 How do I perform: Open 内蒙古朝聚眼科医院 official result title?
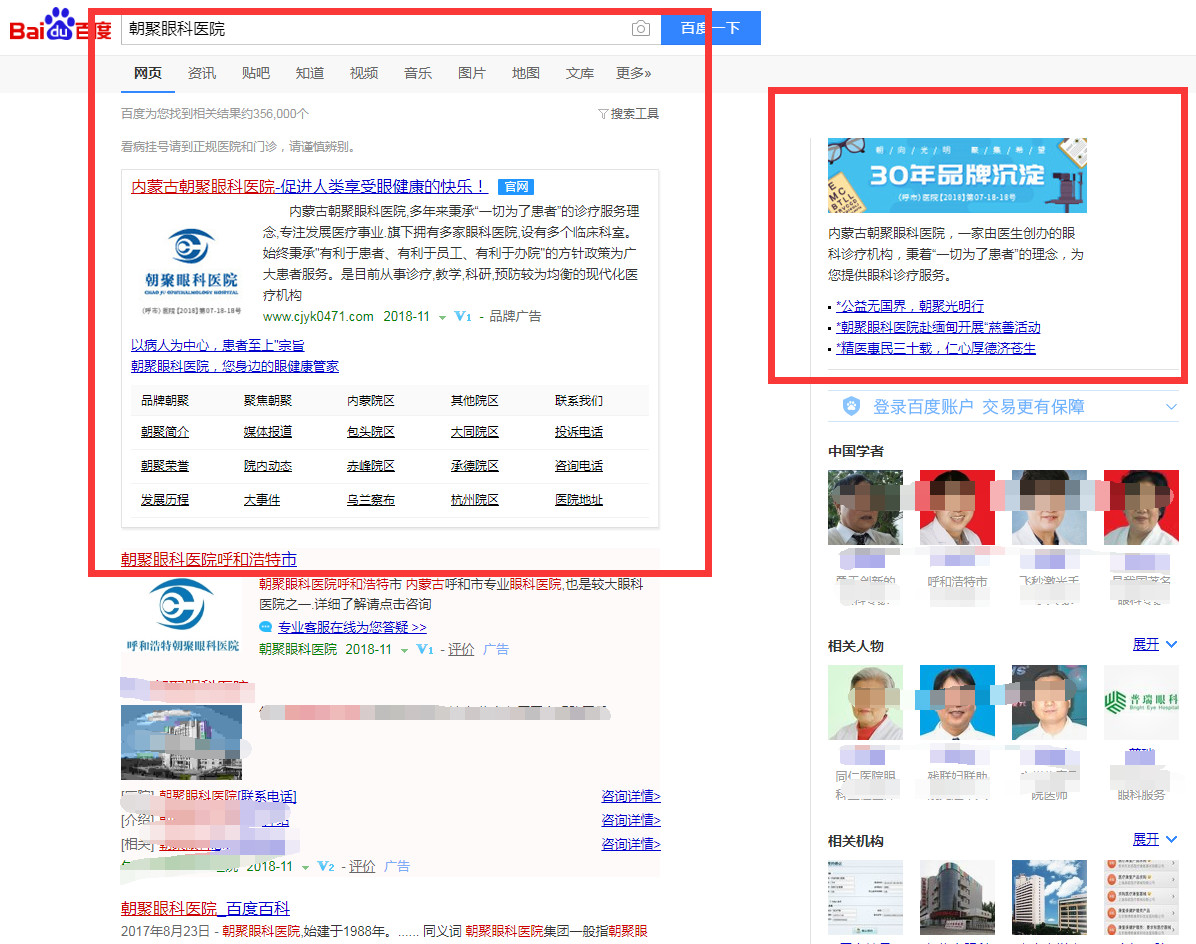[x=310, y=187]
